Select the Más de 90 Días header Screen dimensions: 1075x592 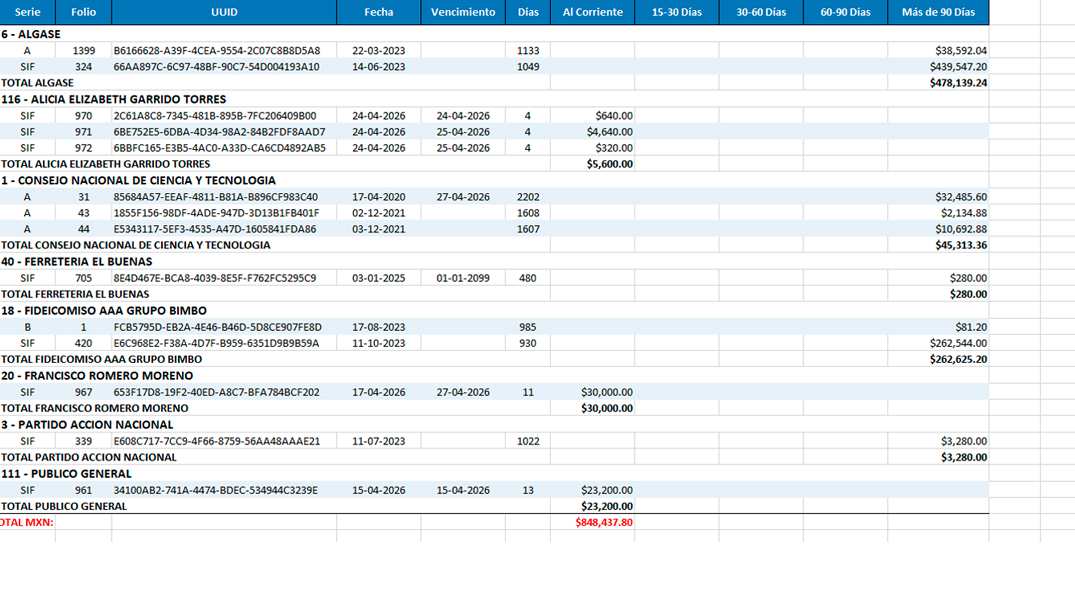pos(937,12)
